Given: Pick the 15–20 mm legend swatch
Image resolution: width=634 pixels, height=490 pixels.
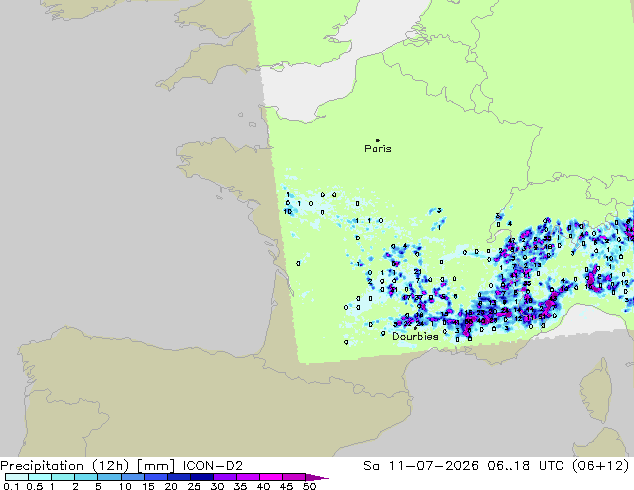Looking at the screenshot, I should coord(155,477).
